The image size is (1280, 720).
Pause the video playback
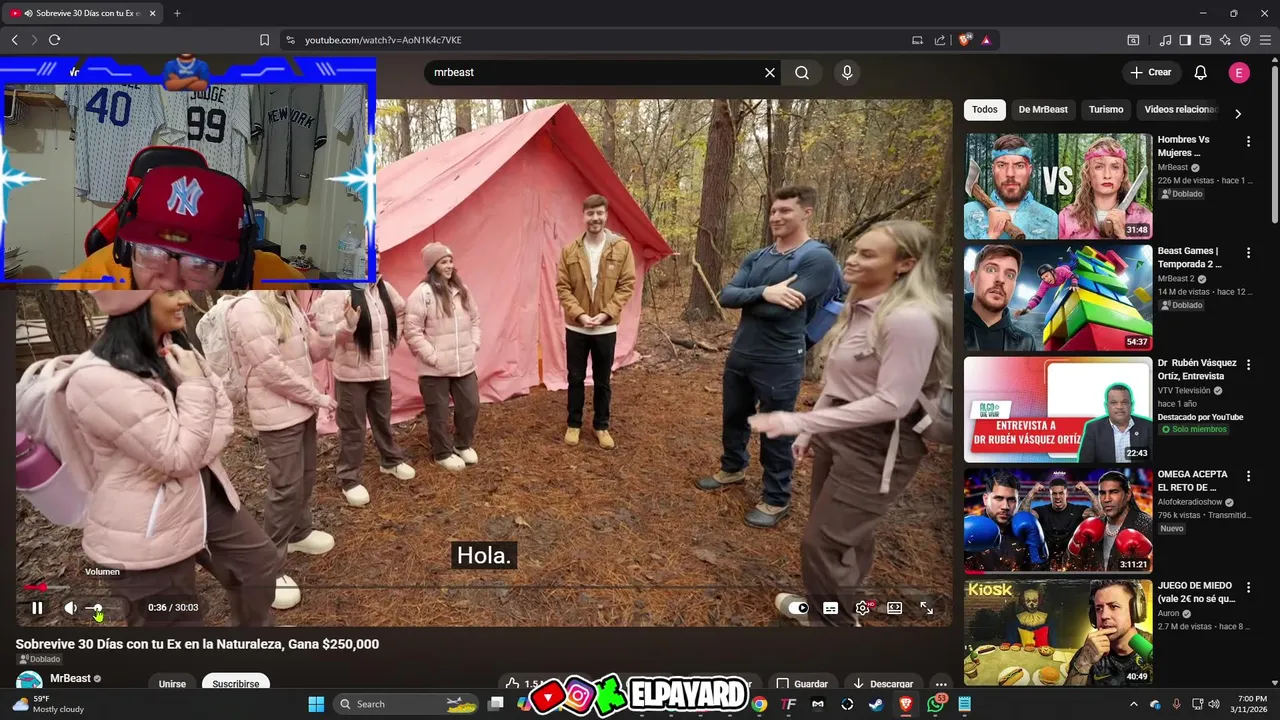37,608
